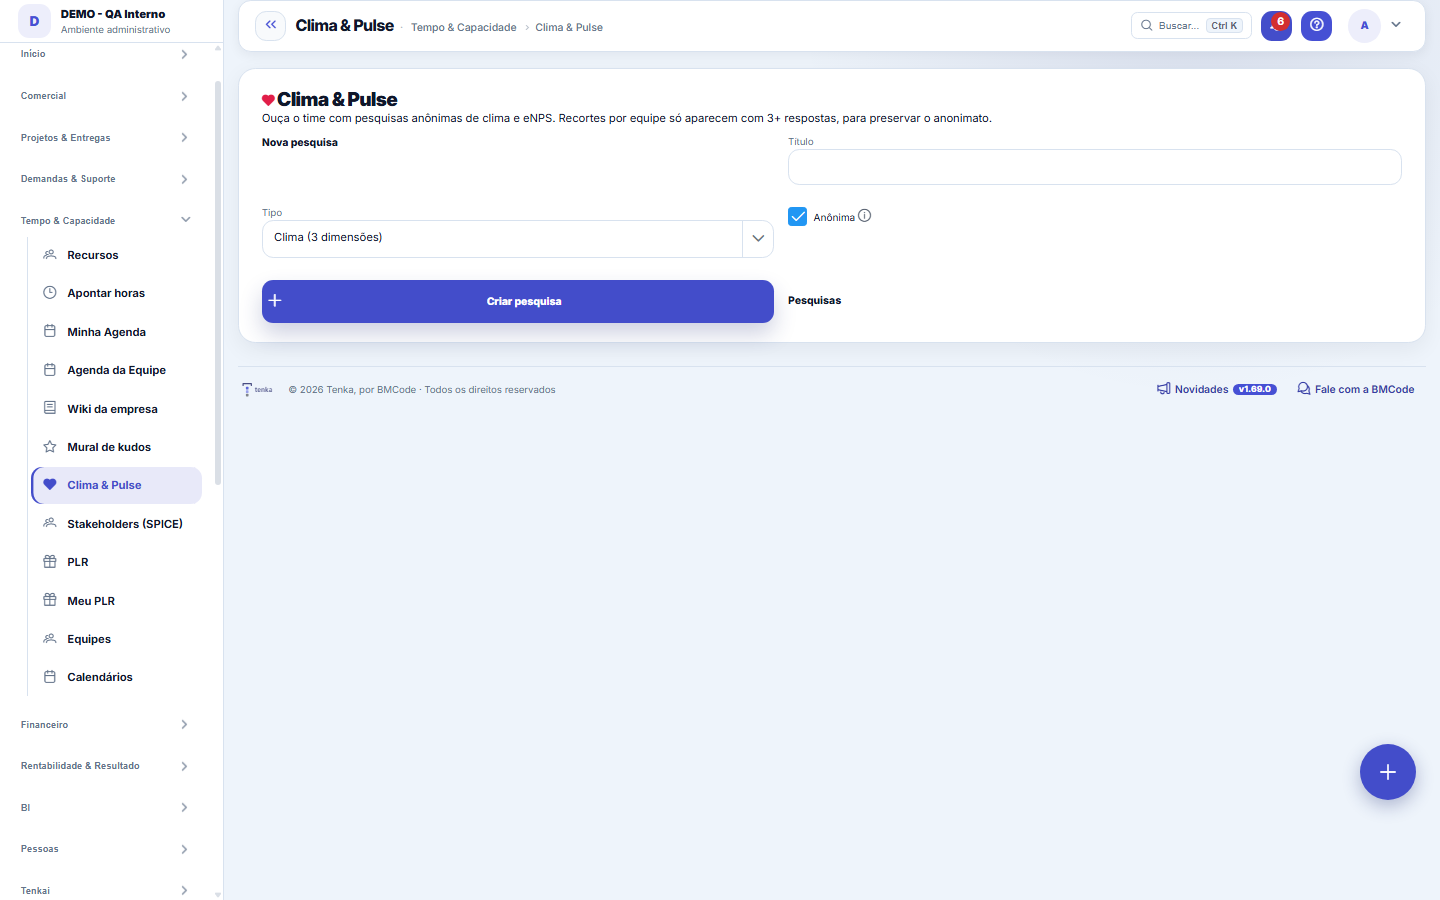
Task: Collapse sidebar with double-chevron icon
Action: pyautogui.click(x=270, y=25)
